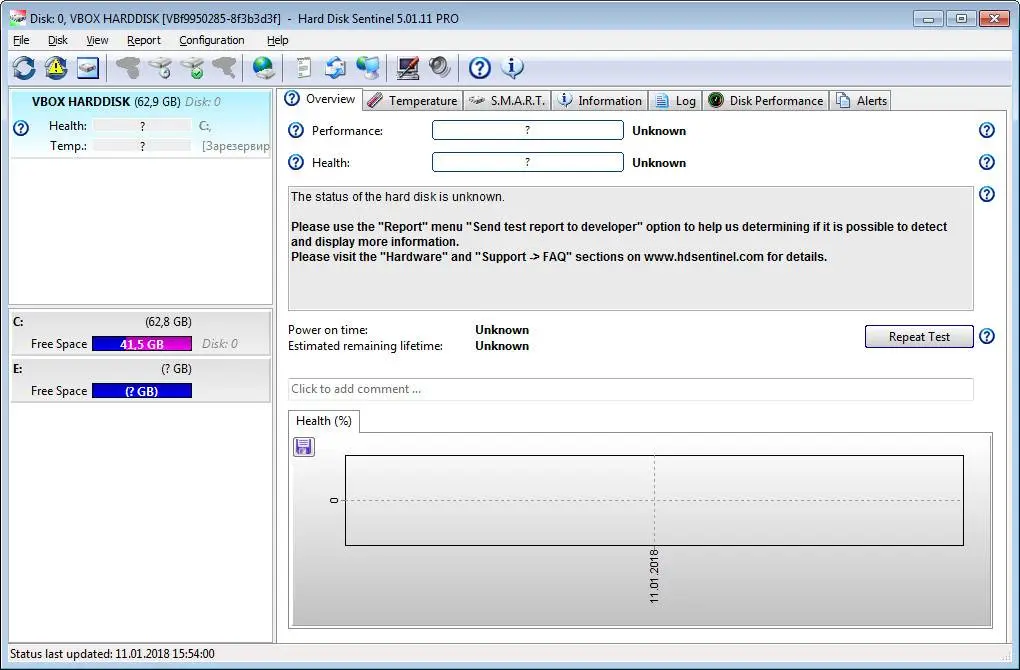This screenshot has width=1020, height=670.
Task: Click 'Status last updated' status bar text
Action: [x=112, y=654]
